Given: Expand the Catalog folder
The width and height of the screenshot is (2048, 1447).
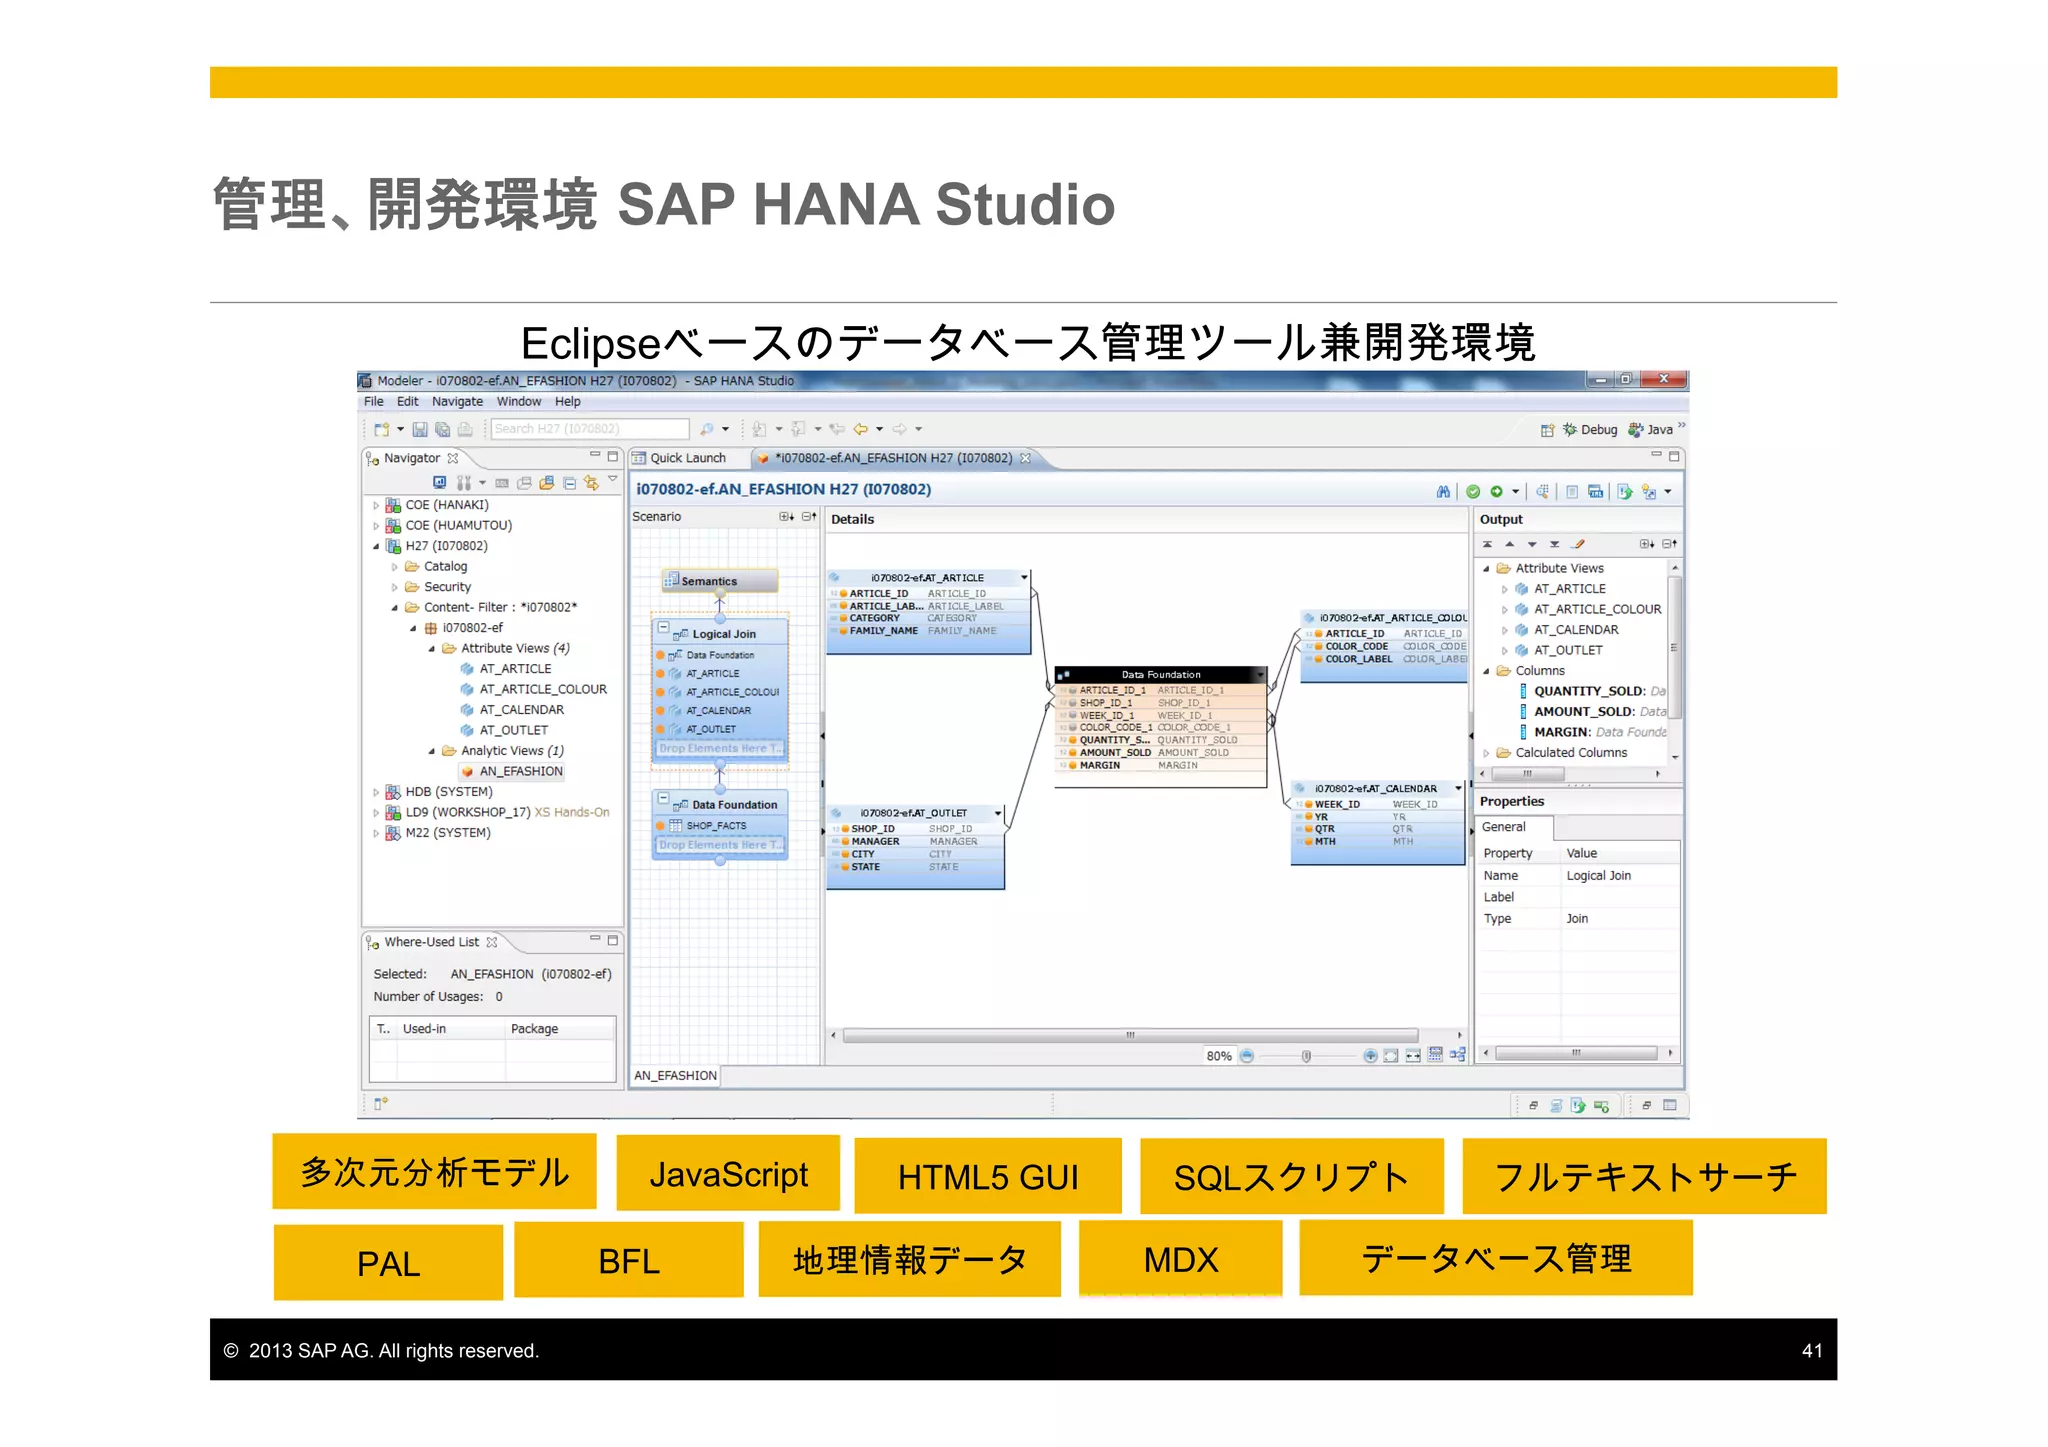Looking at the screenshot, I should 395,567.
